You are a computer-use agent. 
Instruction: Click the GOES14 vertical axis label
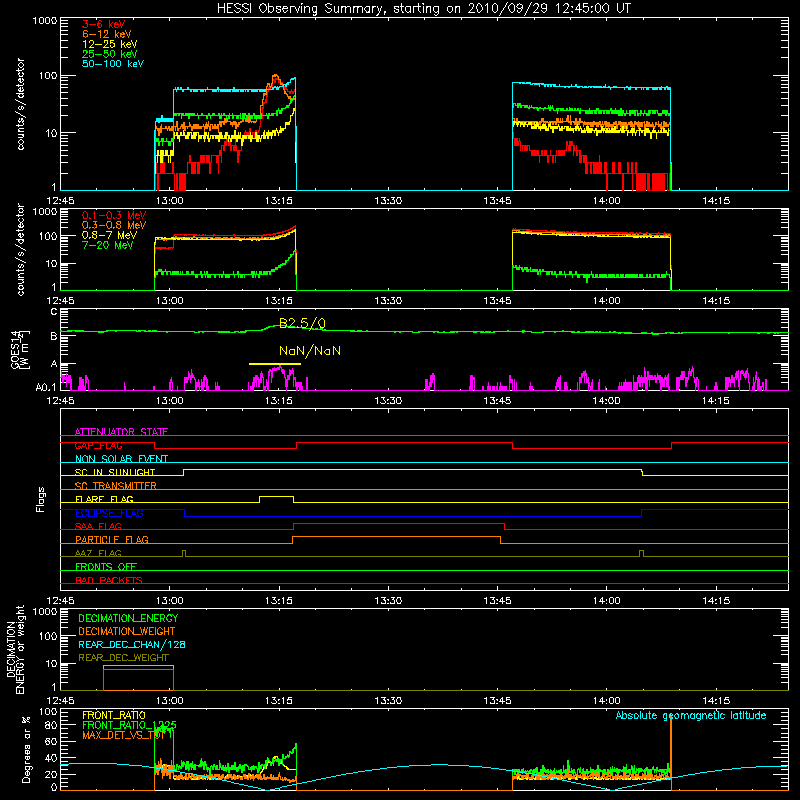[x=20, y=350]
